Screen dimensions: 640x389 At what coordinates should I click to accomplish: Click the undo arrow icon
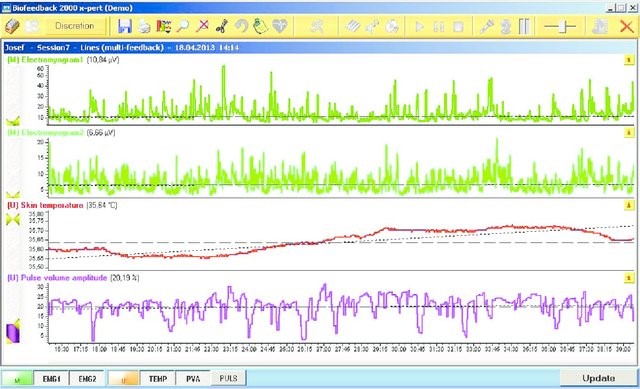(241, 27)
